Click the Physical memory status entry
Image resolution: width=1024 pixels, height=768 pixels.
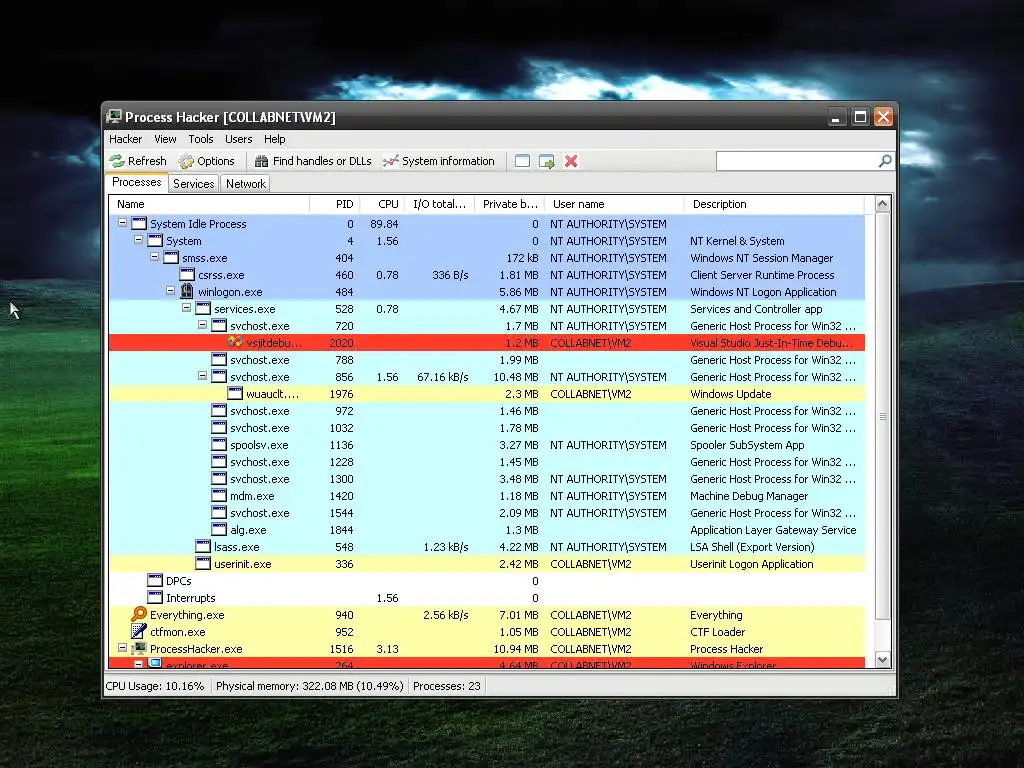coord(310,686)
